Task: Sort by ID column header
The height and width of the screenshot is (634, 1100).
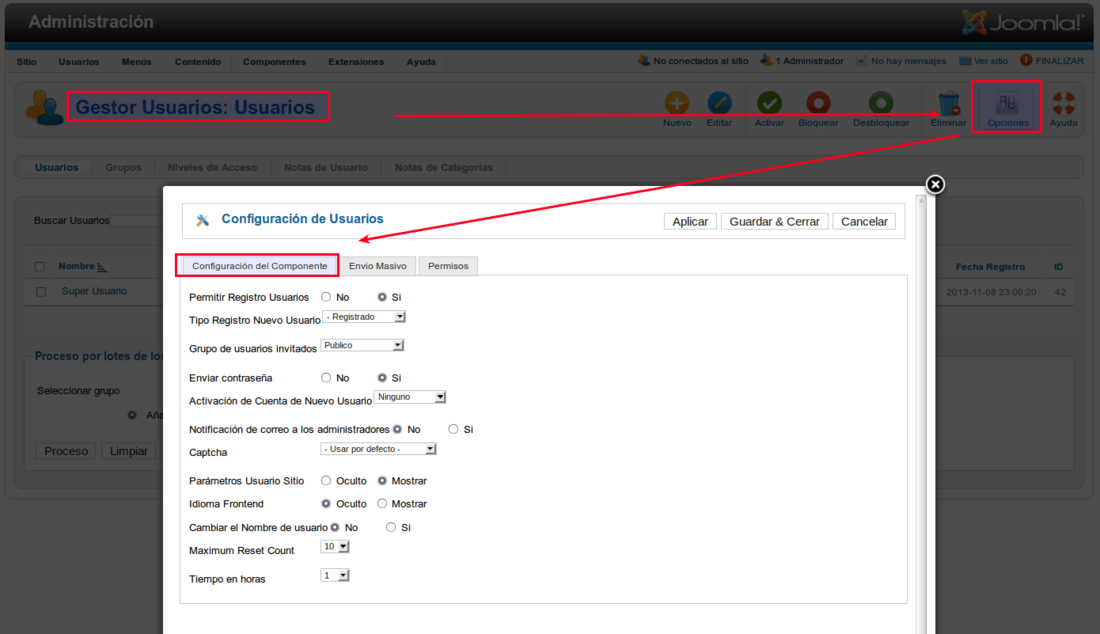Action: tap(1059, 267)
